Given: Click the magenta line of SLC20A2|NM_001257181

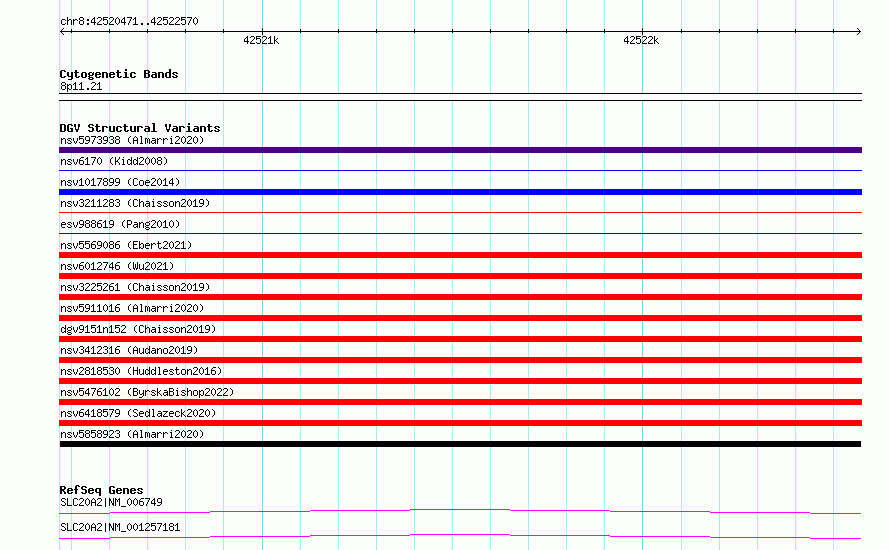Looking at the screenshot, I should click(460, 536).
